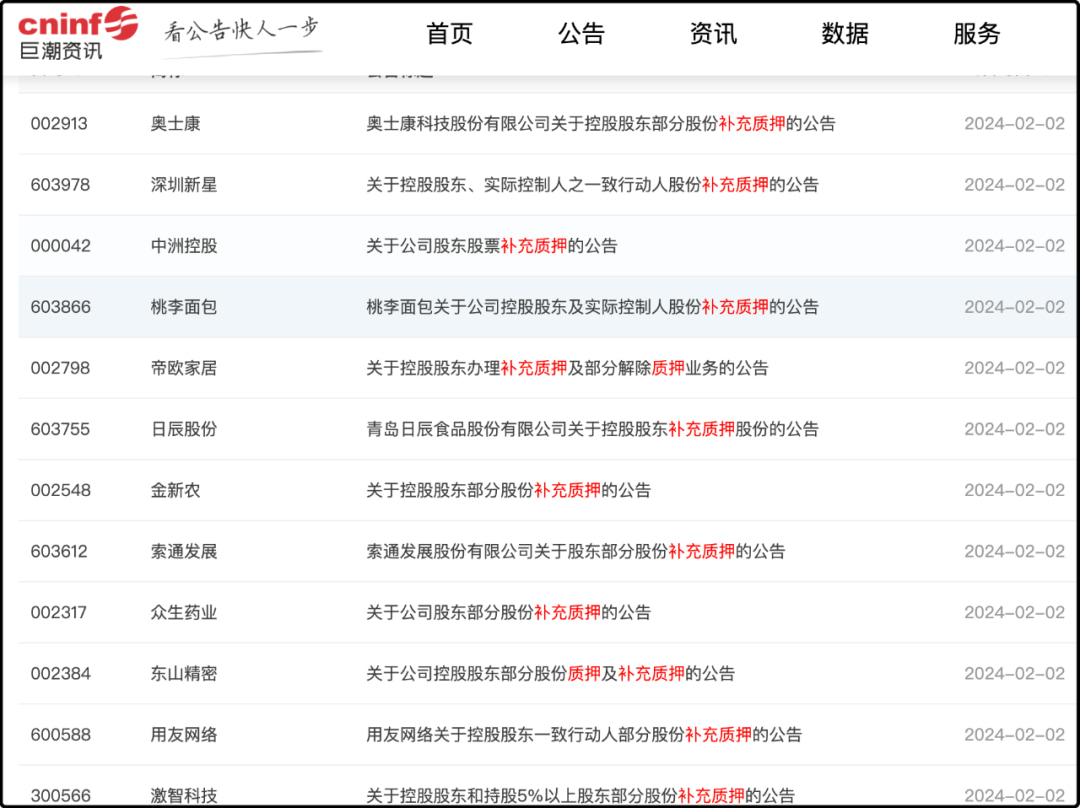Click stock code 002317

59,612
